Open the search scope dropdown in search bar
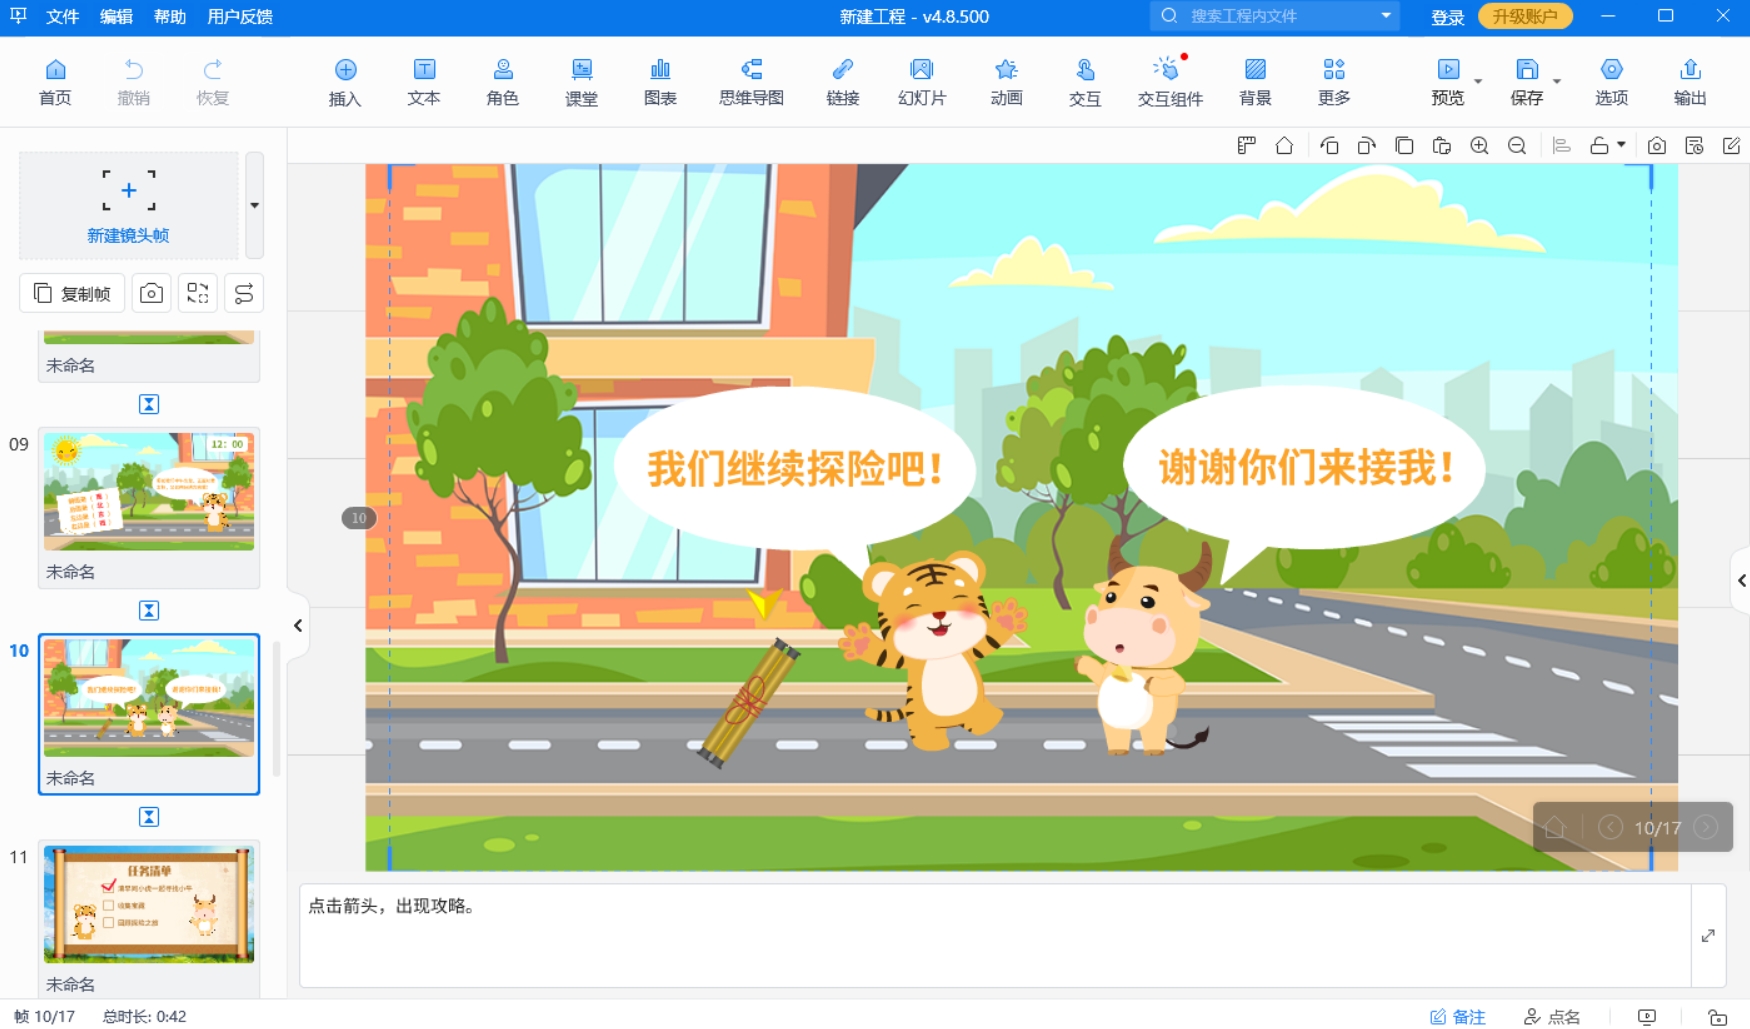This screenshot has width=1750, height=1029. click(x=1385, y=16)
